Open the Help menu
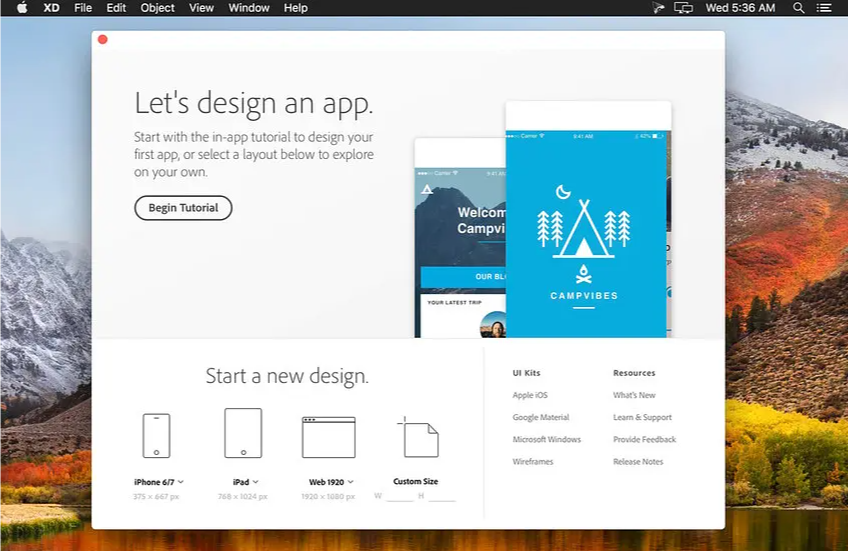 (295, 8)
